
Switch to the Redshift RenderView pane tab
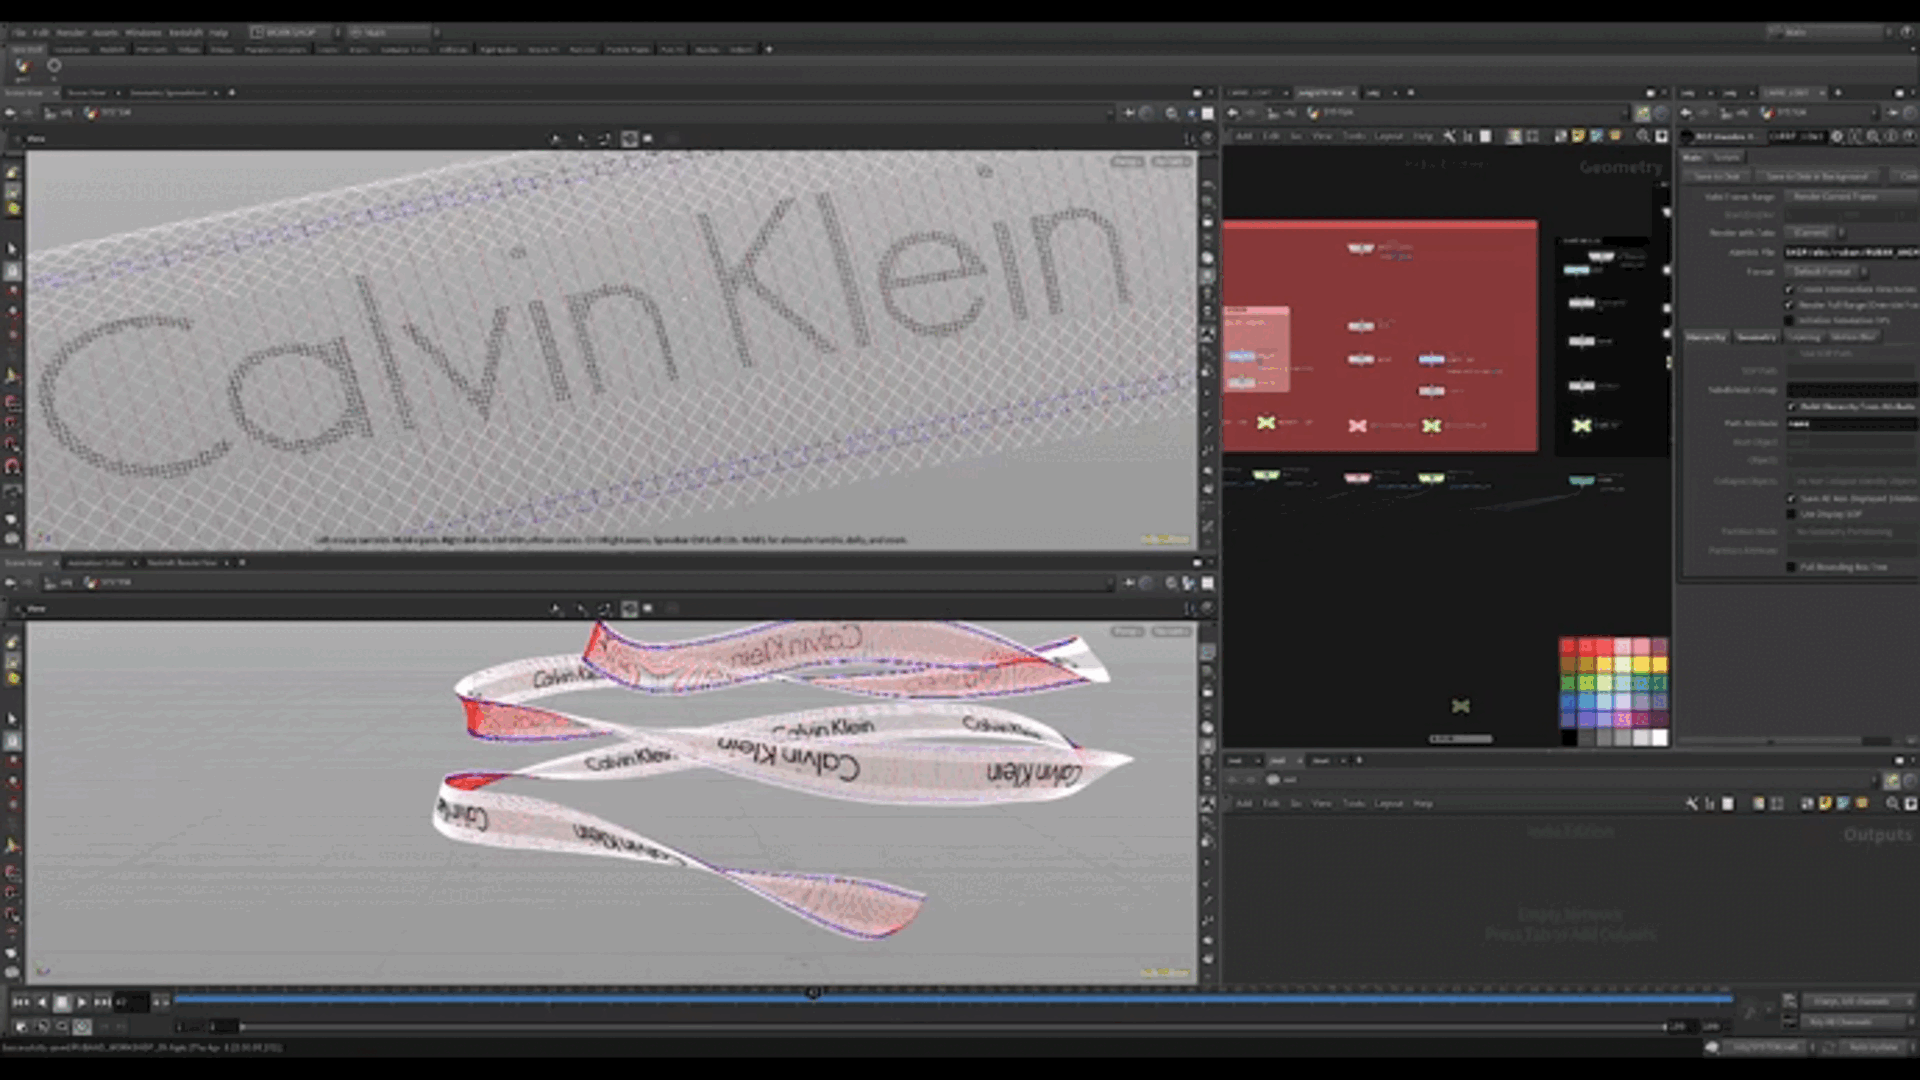tap(182, 562)
